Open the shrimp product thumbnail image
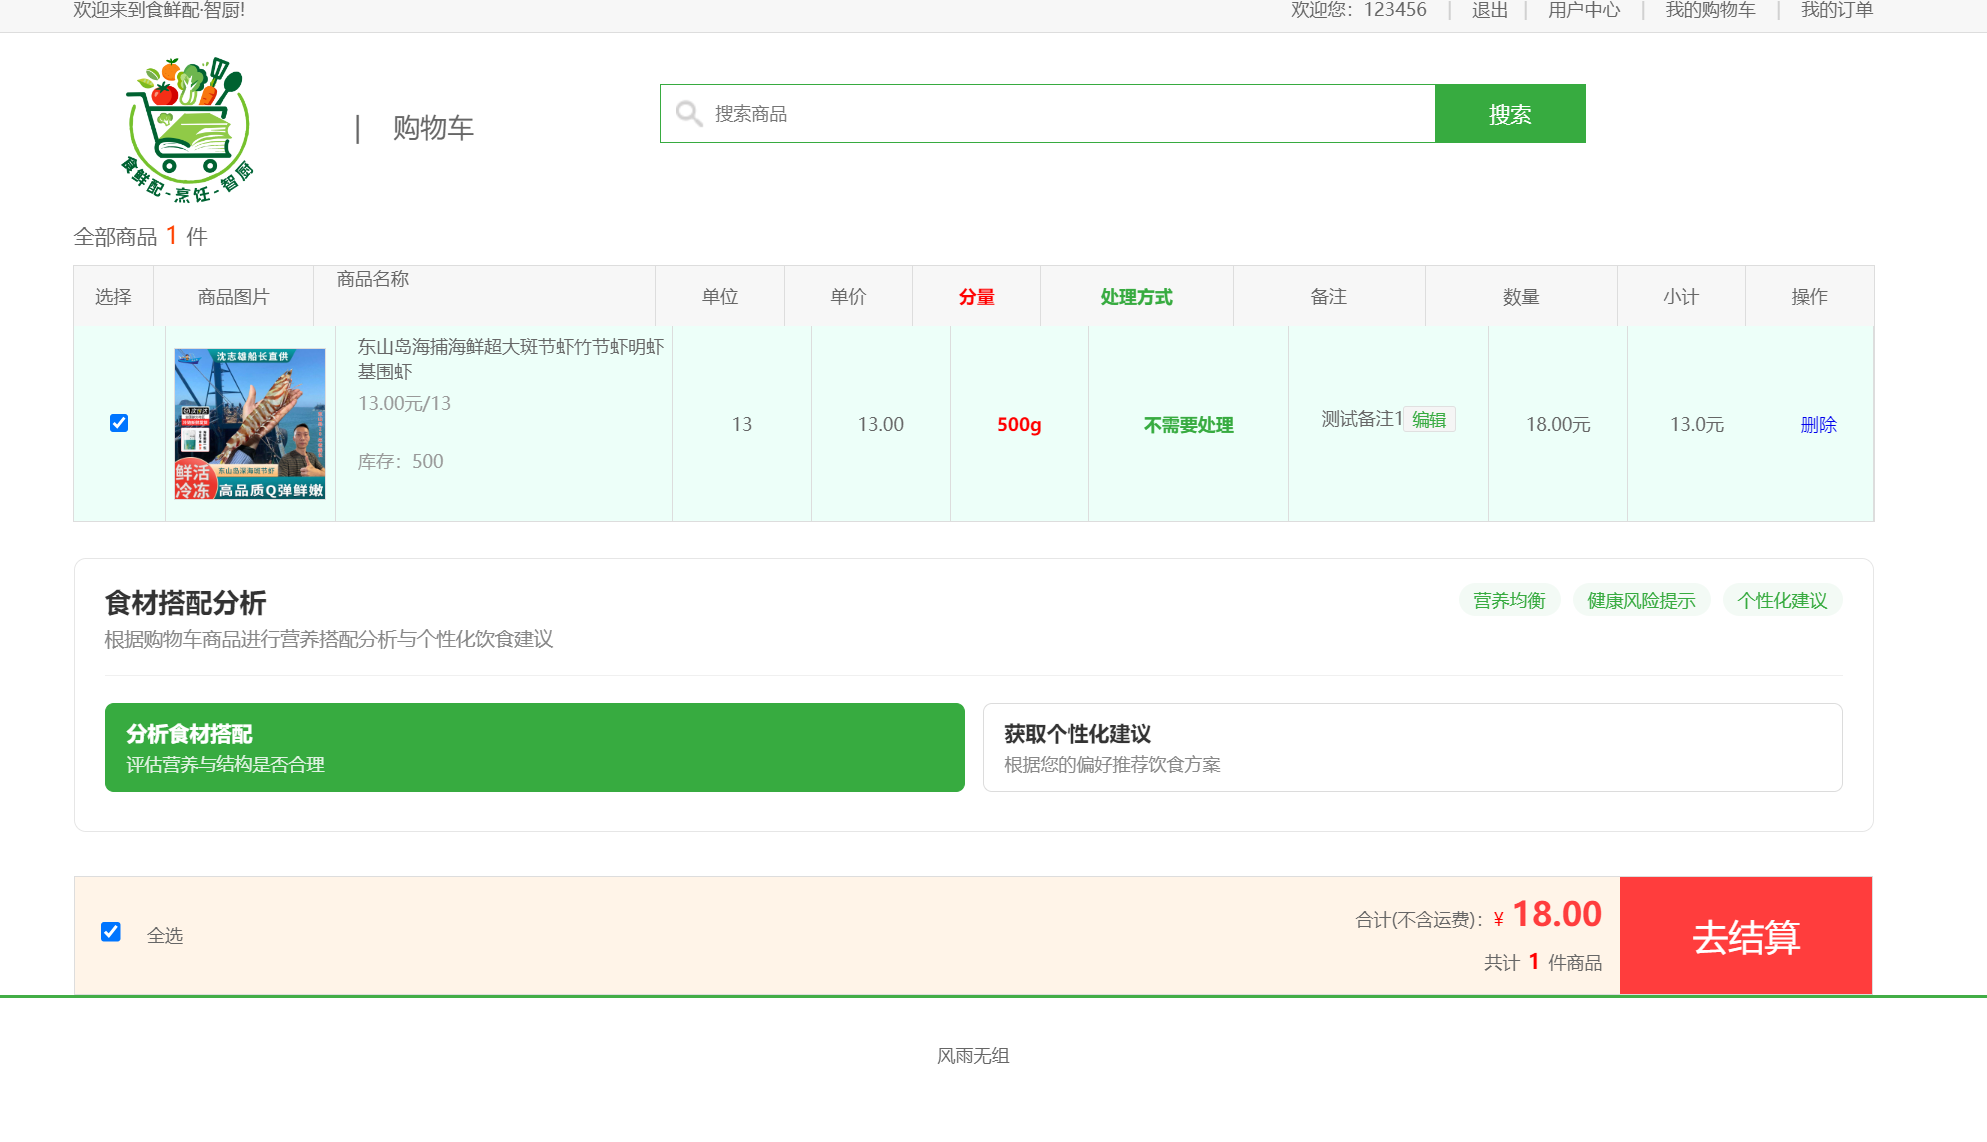The height and width of the screenshot is (1142, 1987). pos(250,424)
